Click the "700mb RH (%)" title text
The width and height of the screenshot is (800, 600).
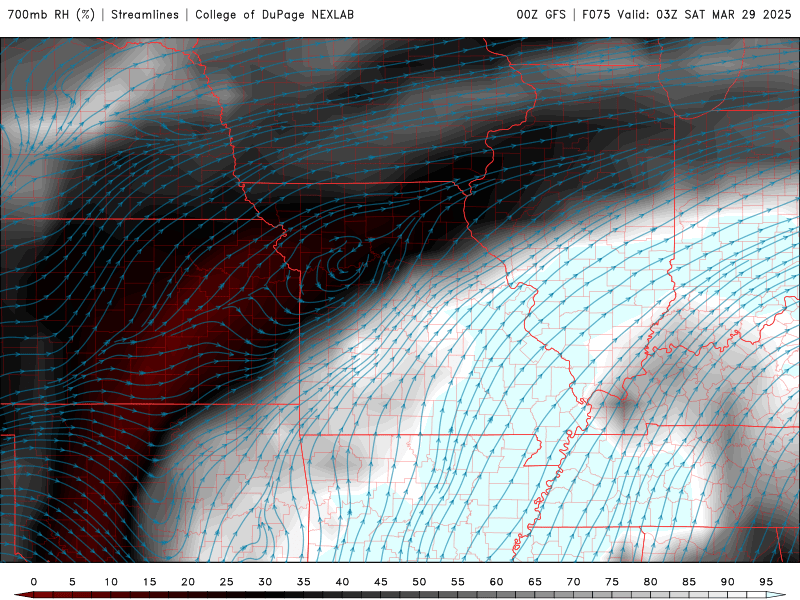51,14
